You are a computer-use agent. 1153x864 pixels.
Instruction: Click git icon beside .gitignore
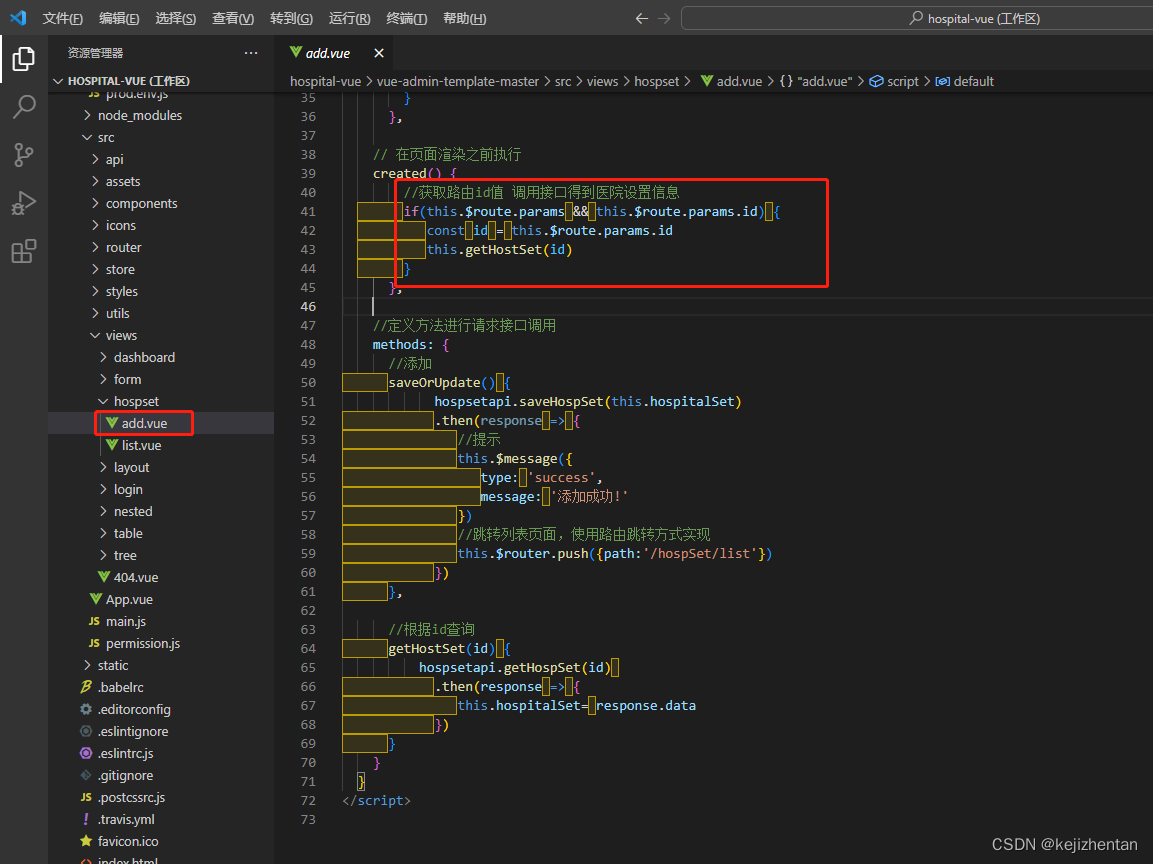click(x=86, y=775)
